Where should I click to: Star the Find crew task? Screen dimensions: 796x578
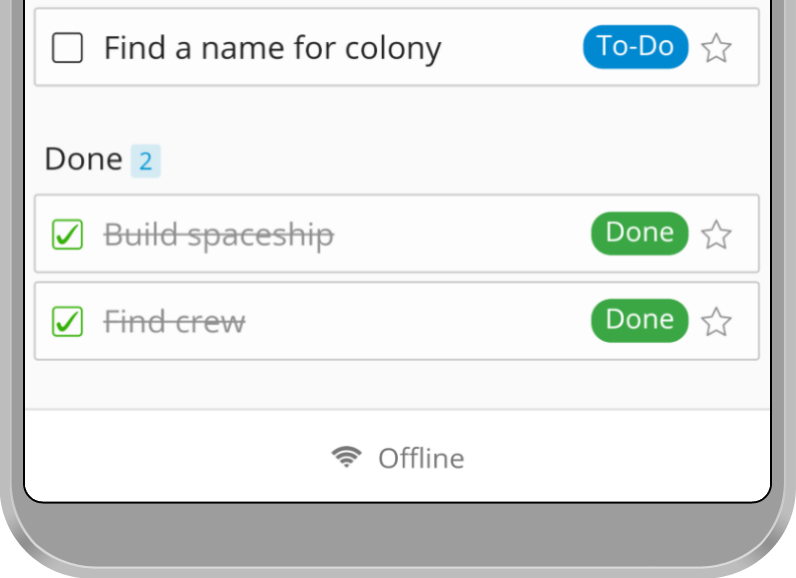point(716,321)
